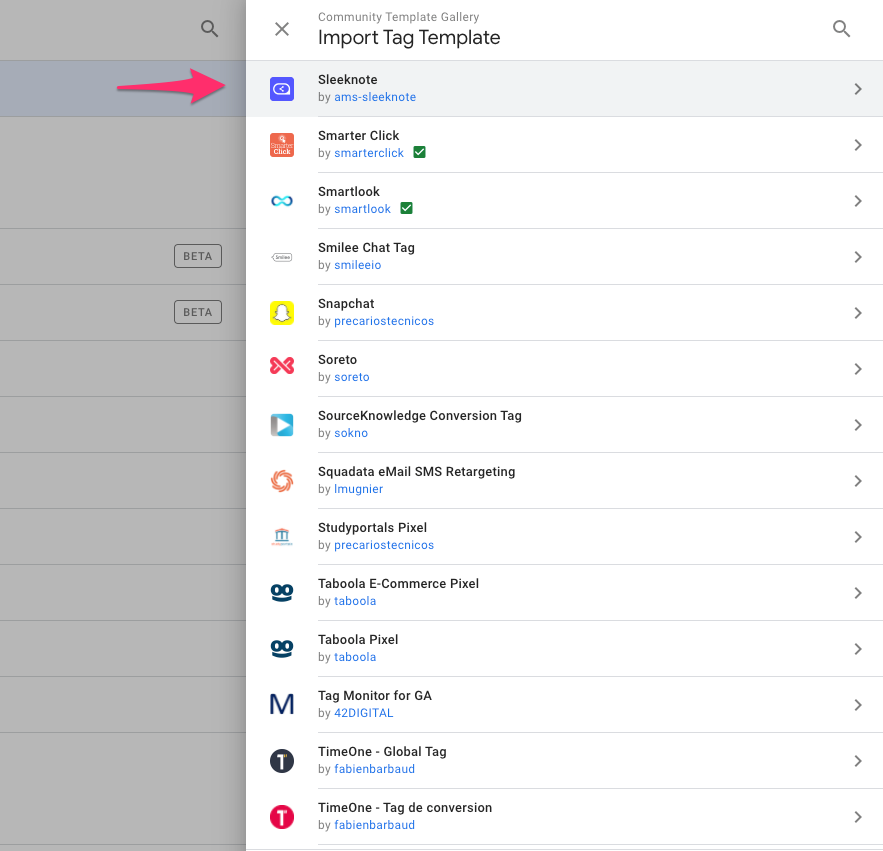The image size is (883, 851).
Task: Expand the Smilee Chat Tag chevron
Action: coord(857,257)
